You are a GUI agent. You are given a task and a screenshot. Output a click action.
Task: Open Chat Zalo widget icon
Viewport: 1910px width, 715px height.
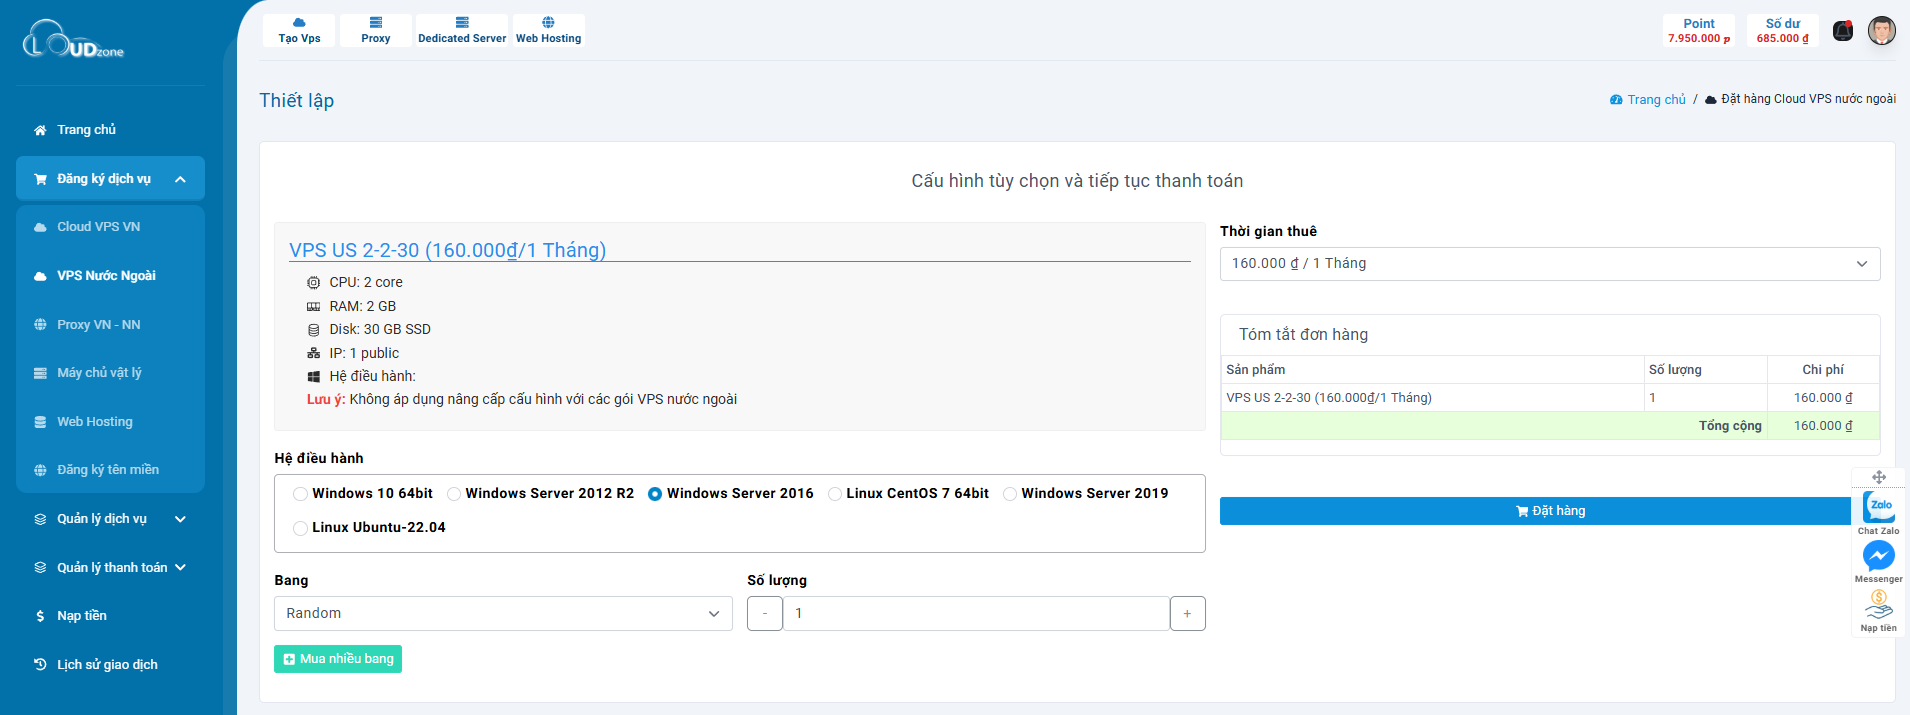point(1879,508)
